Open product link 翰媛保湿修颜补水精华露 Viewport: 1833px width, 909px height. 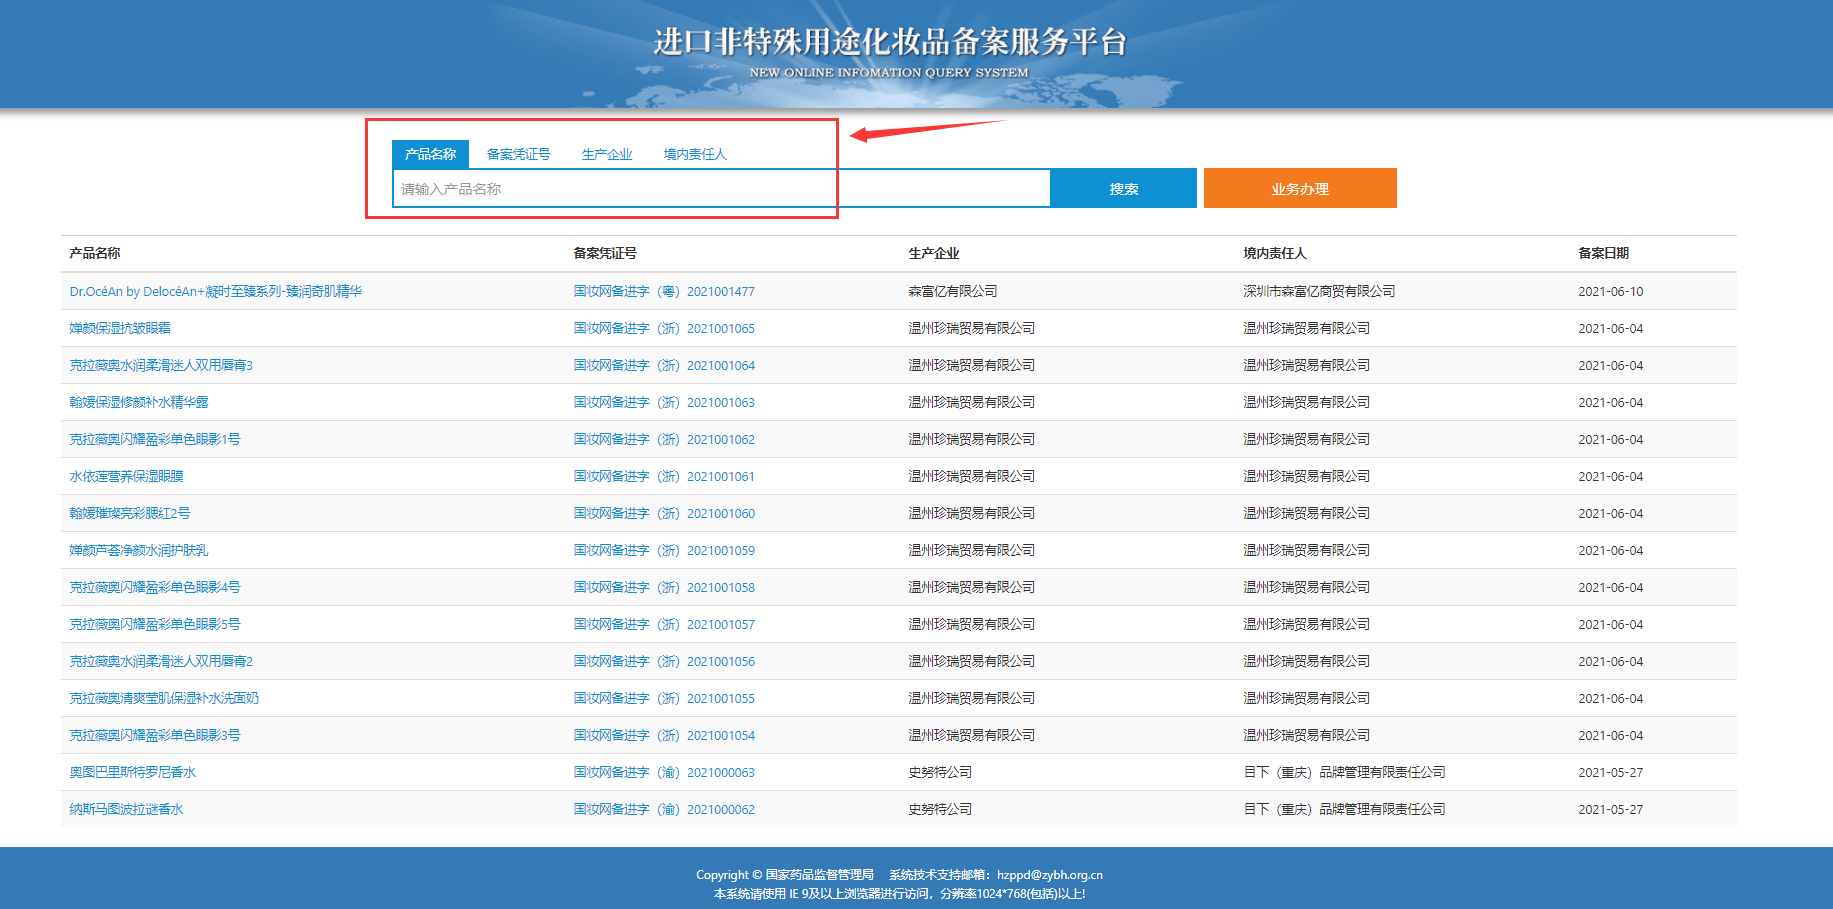click(x=139, y=402)
